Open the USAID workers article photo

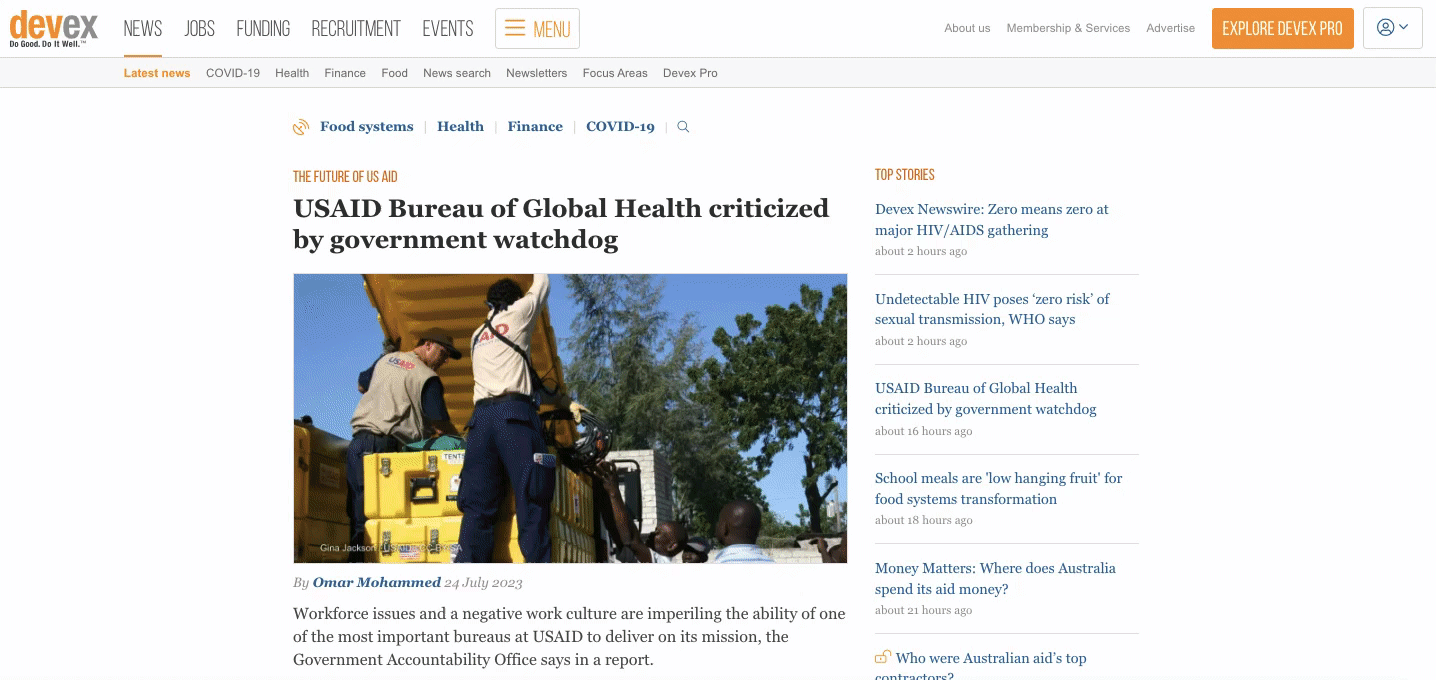pos(570,418)
